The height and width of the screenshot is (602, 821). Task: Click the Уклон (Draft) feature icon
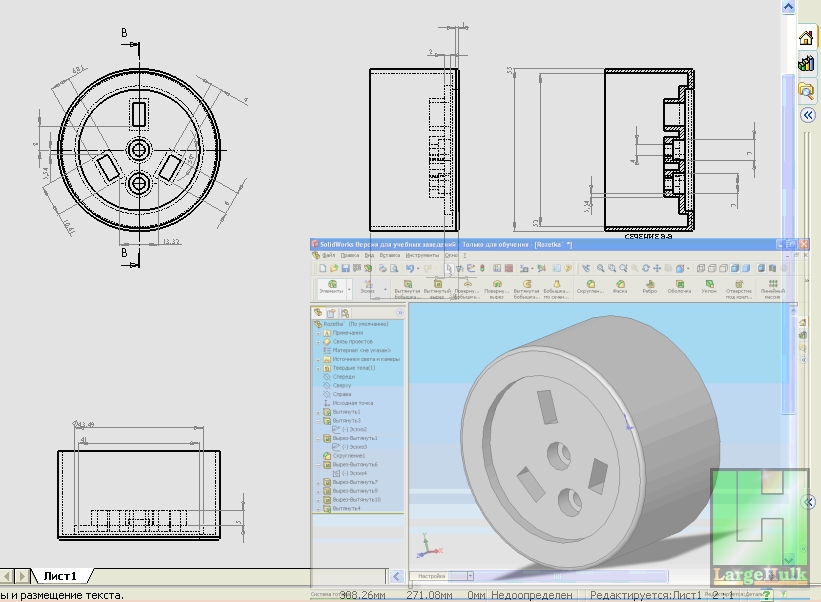(708, 285)
